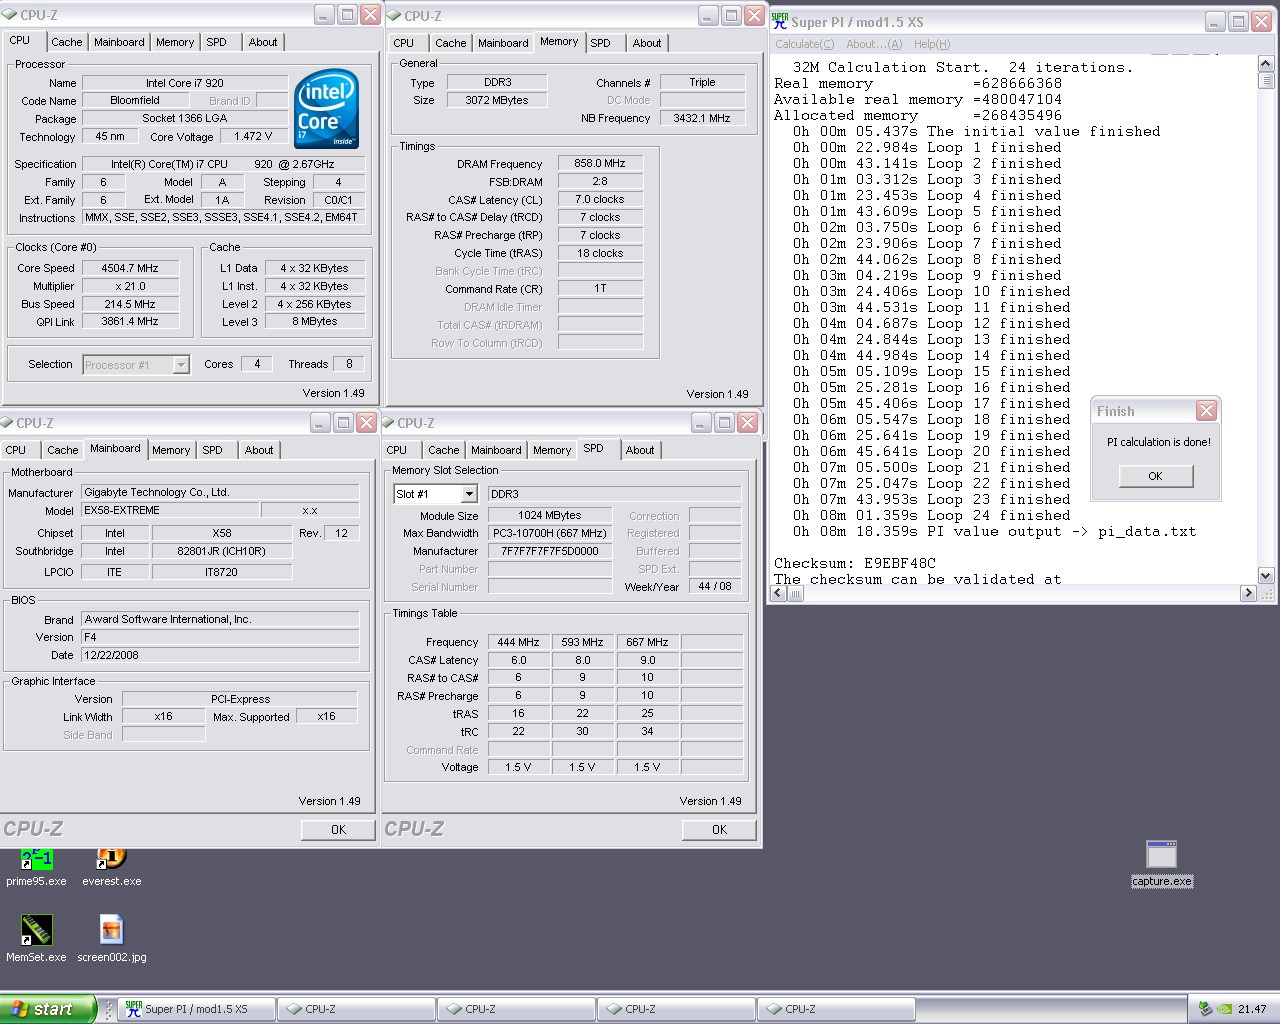Click Super PI horizontal scrollbar right arrow
This screenshot has height=1024, width=1280.
pyautogui.click(x=1248, y=593)
